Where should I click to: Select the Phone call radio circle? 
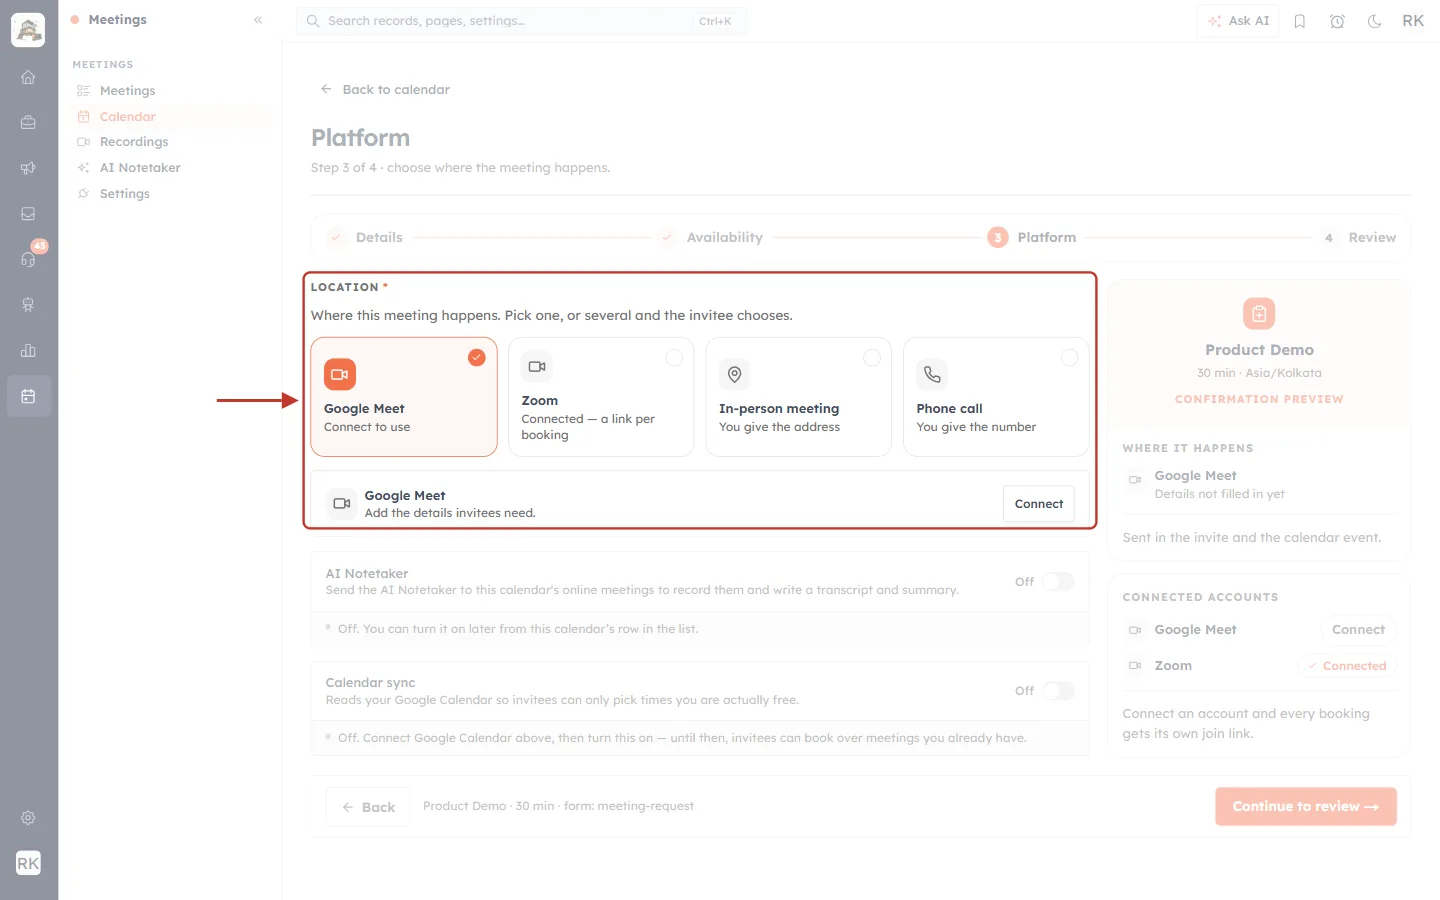(1069, 357)
